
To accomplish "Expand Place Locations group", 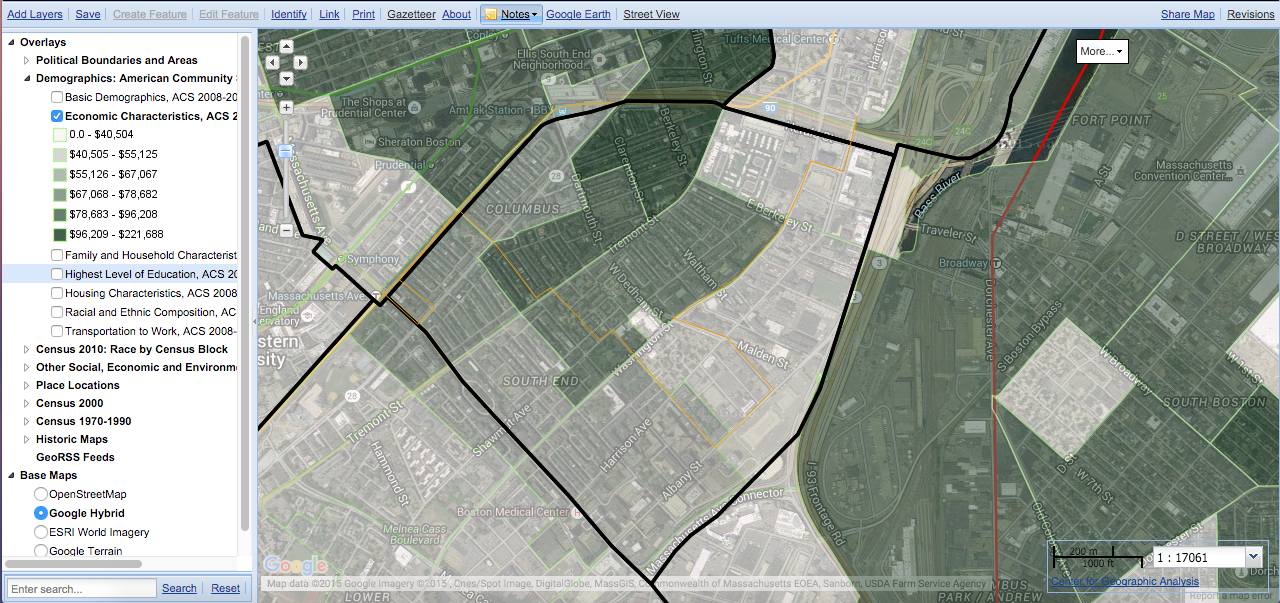I will pyautogui.click(x=27, y=385).
